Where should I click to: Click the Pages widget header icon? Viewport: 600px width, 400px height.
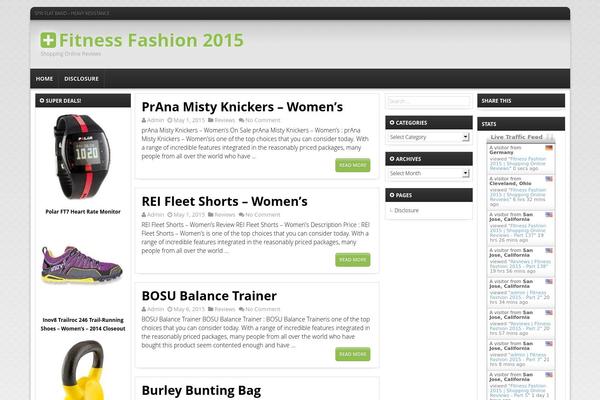[391, 195]
